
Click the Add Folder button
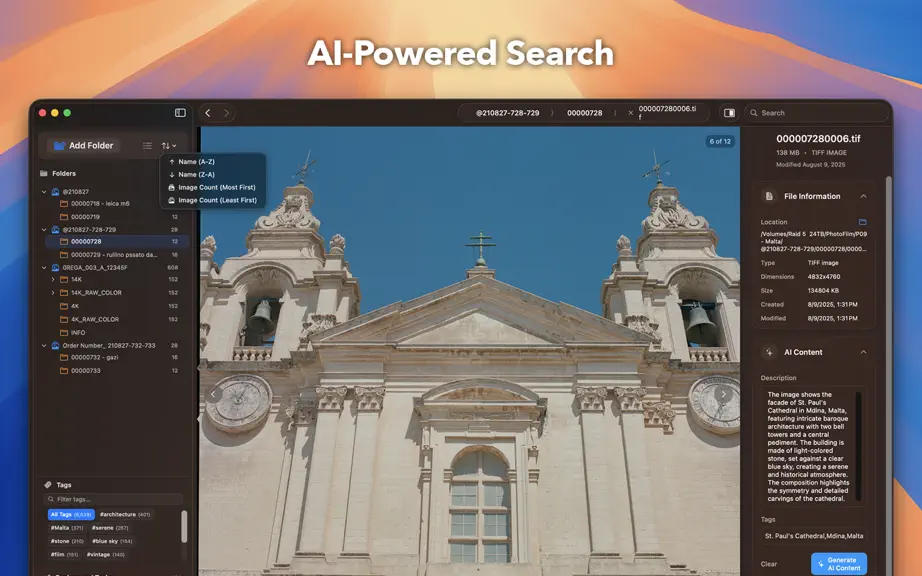point(83,145)
